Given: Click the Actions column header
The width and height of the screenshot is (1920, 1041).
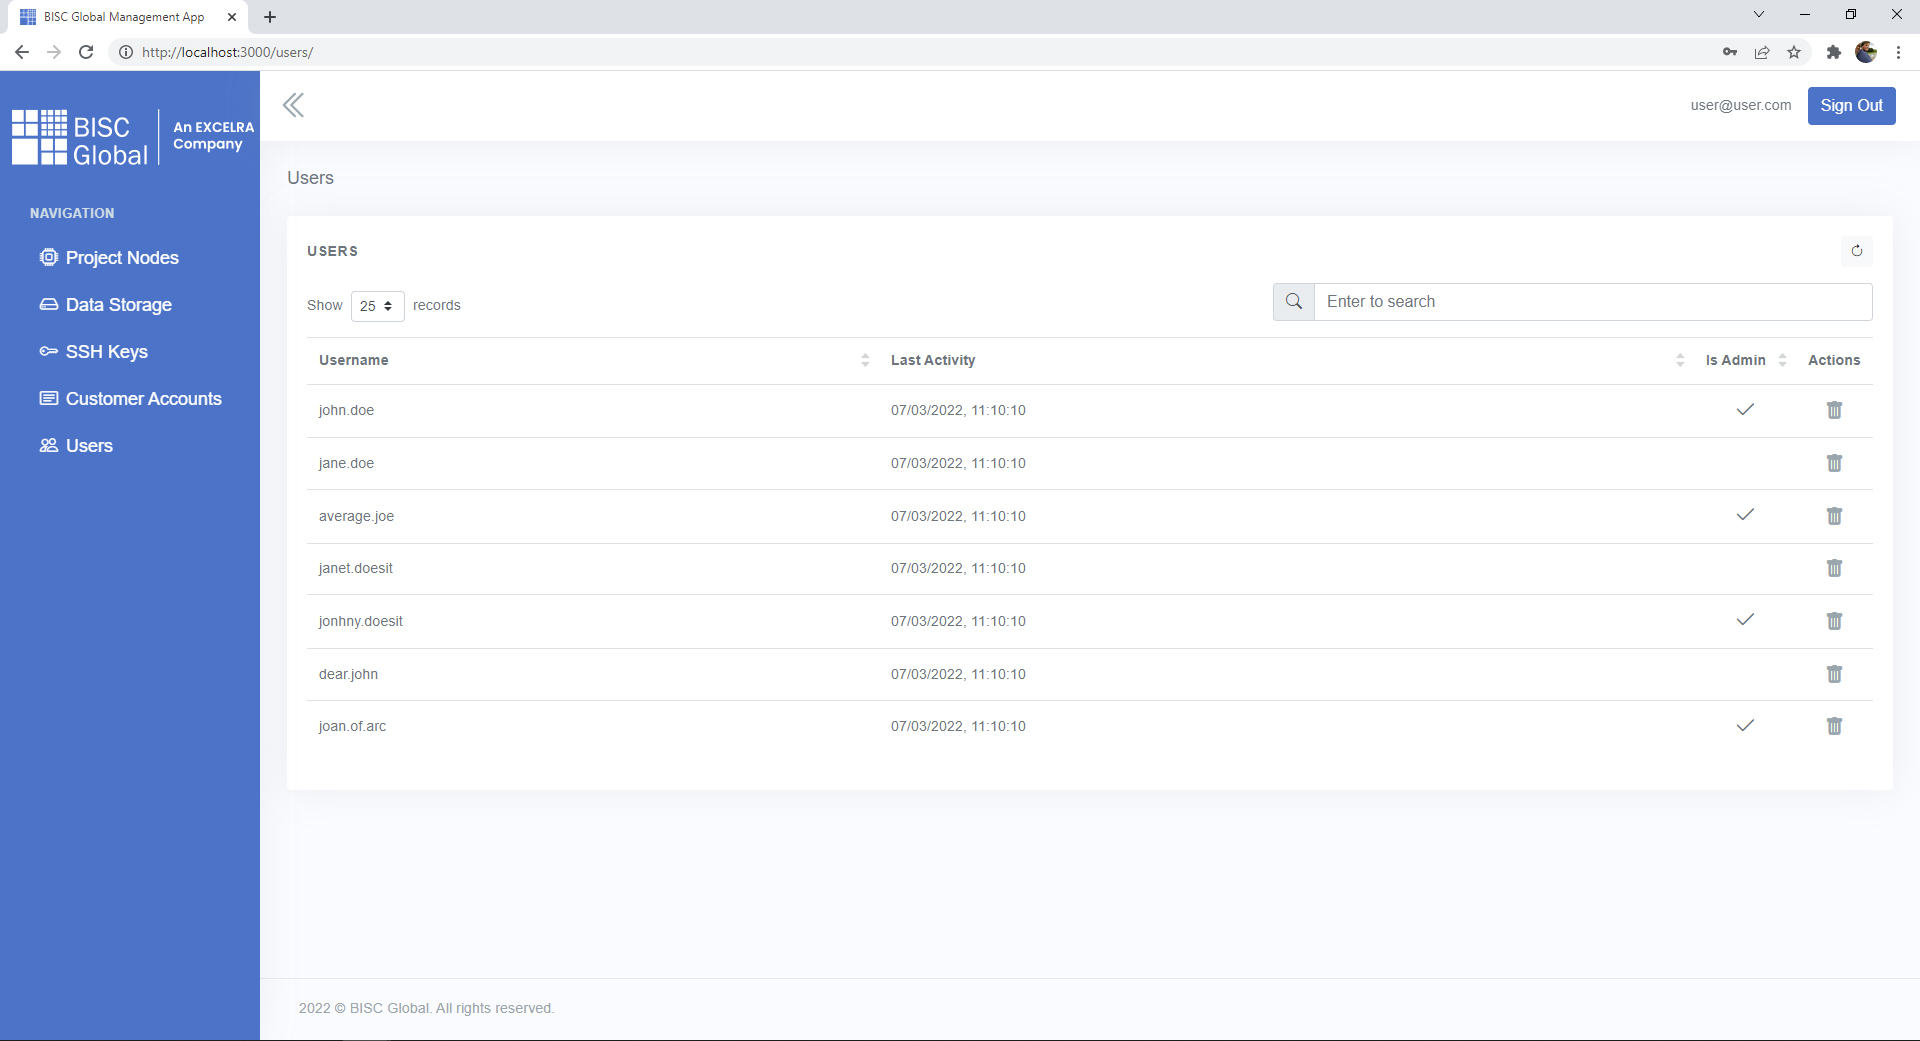Looking at the screenshot, I should (x=1834, y=360).
